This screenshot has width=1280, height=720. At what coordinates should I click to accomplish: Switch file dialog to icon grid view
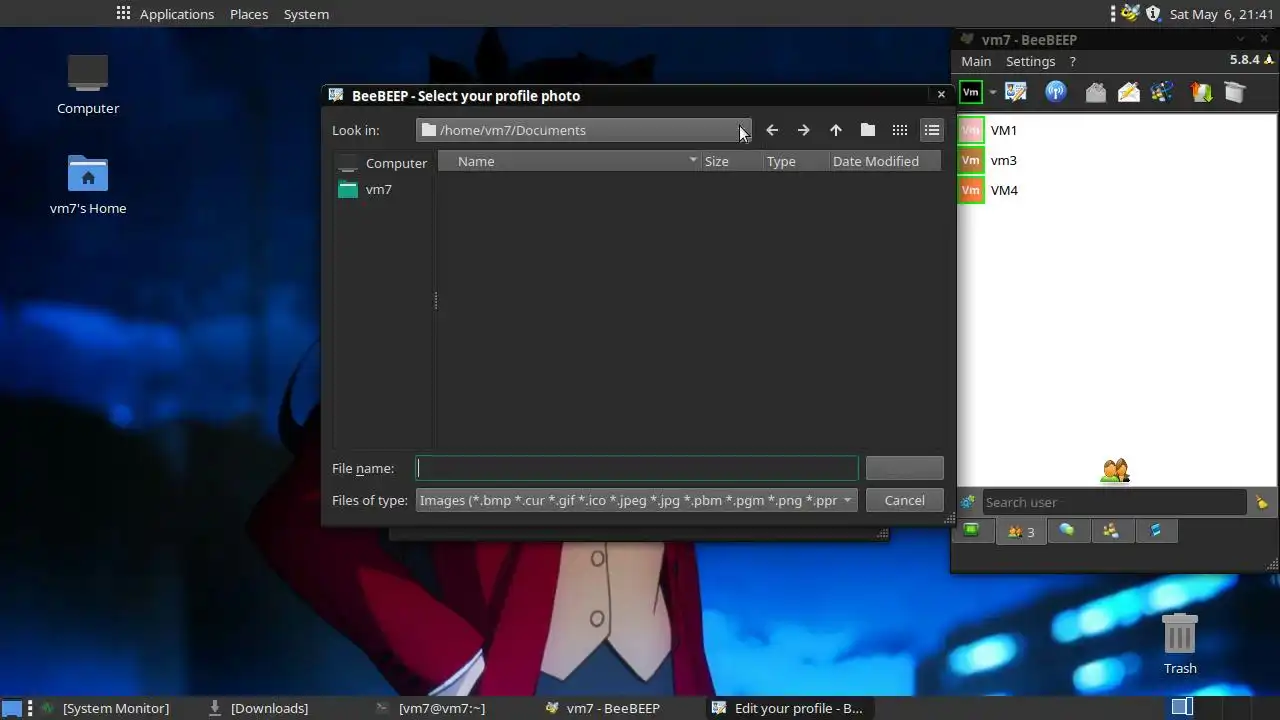tap(900, 130)
